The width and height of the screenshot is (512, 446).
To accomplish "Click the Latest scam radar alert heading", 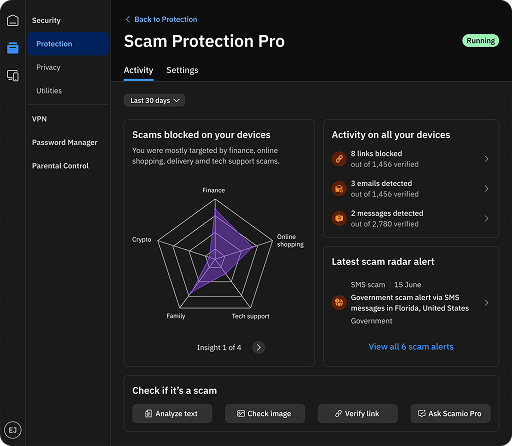I will [x=383, y=262].
